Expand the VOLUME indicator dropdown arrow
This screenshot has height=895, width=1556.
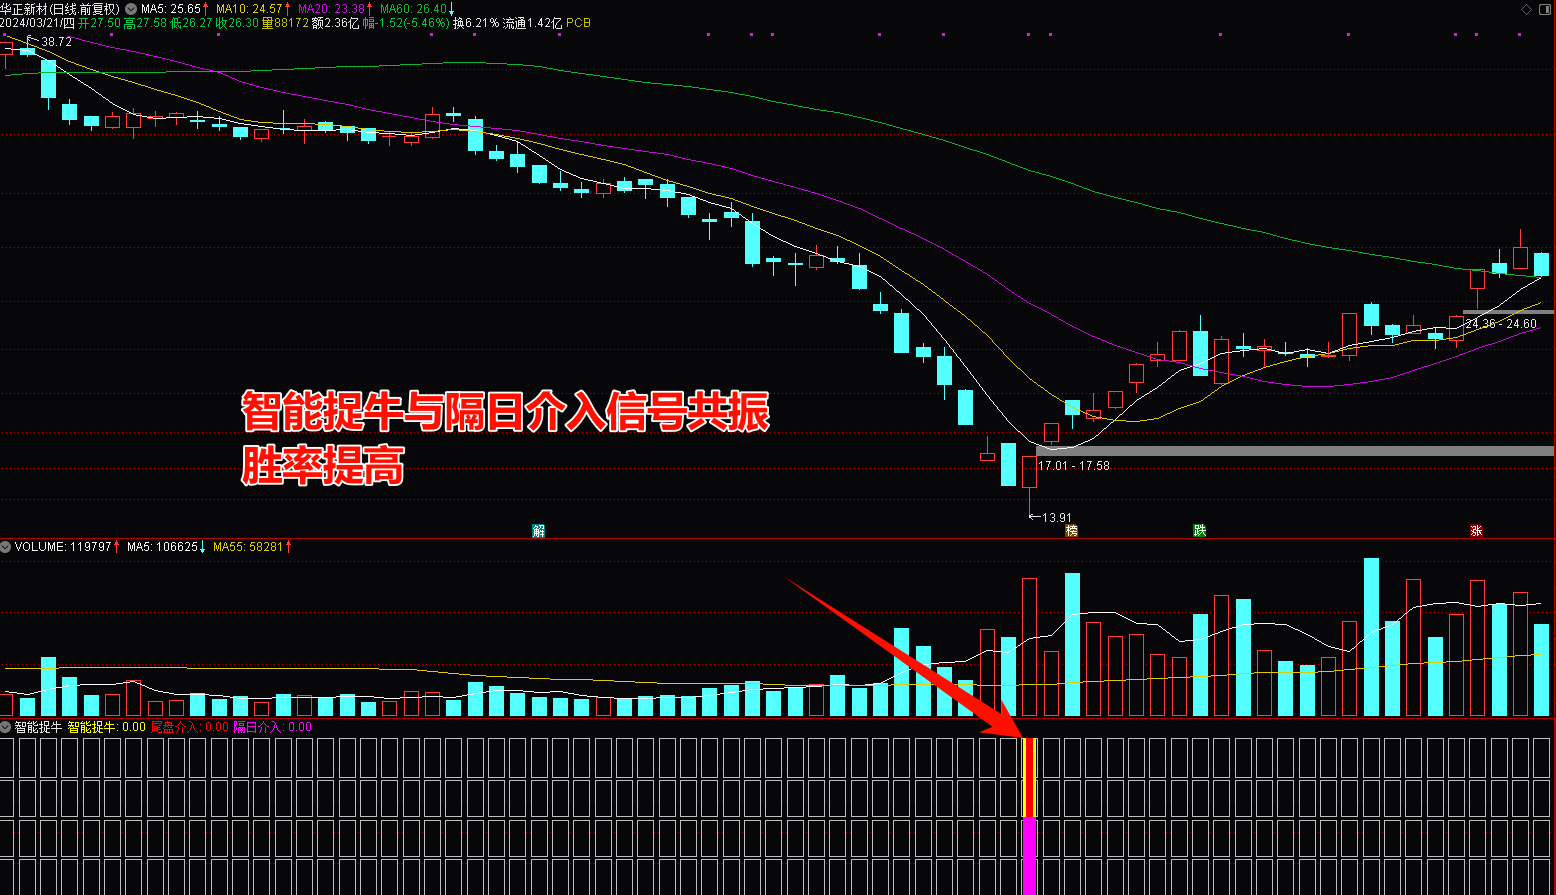point(6,547)
